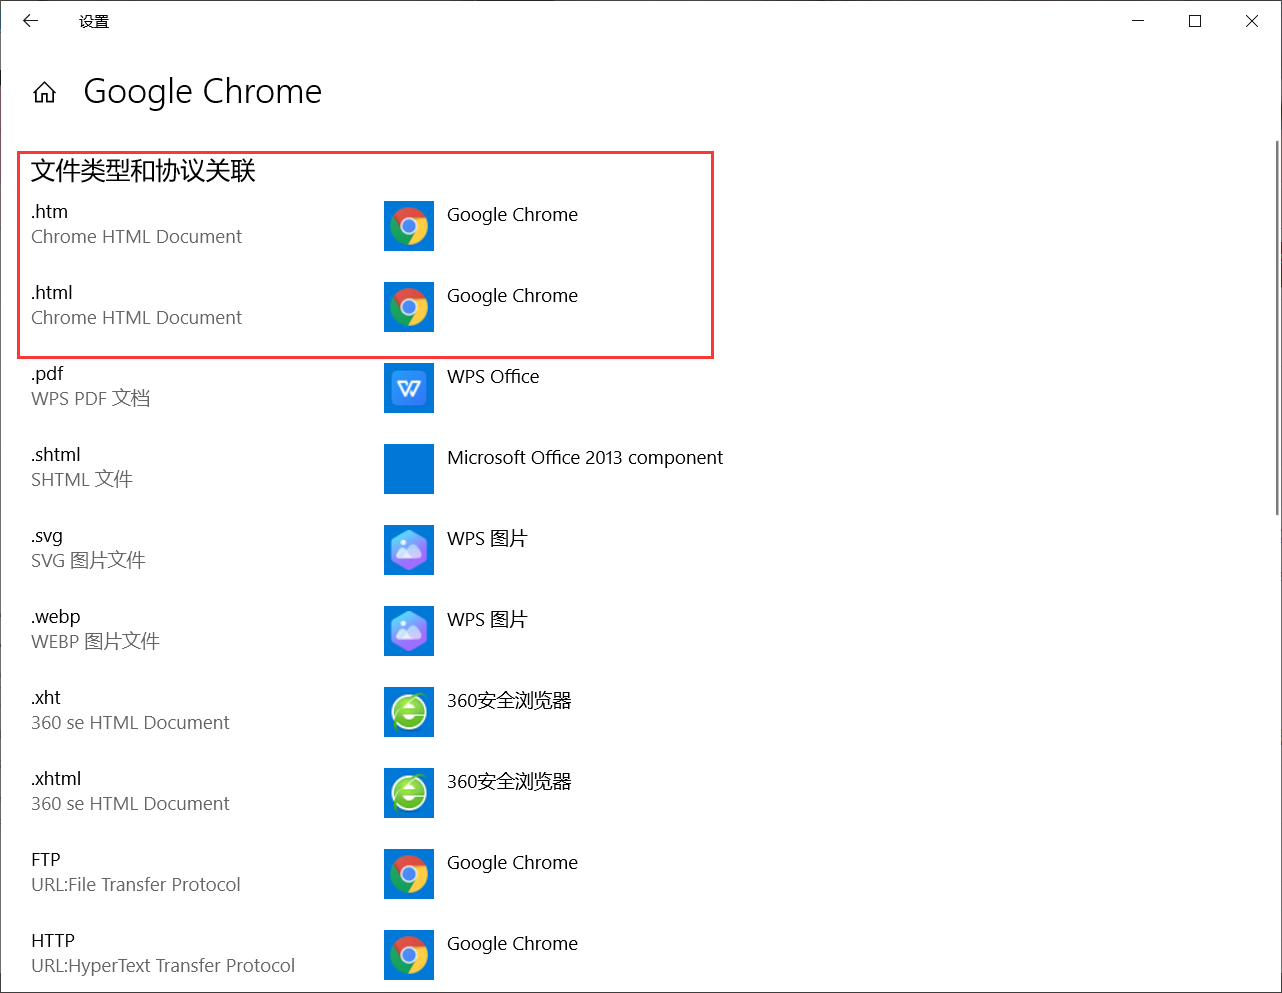Click URL:HyperText Transfer Protocol description

pos(163,966)
